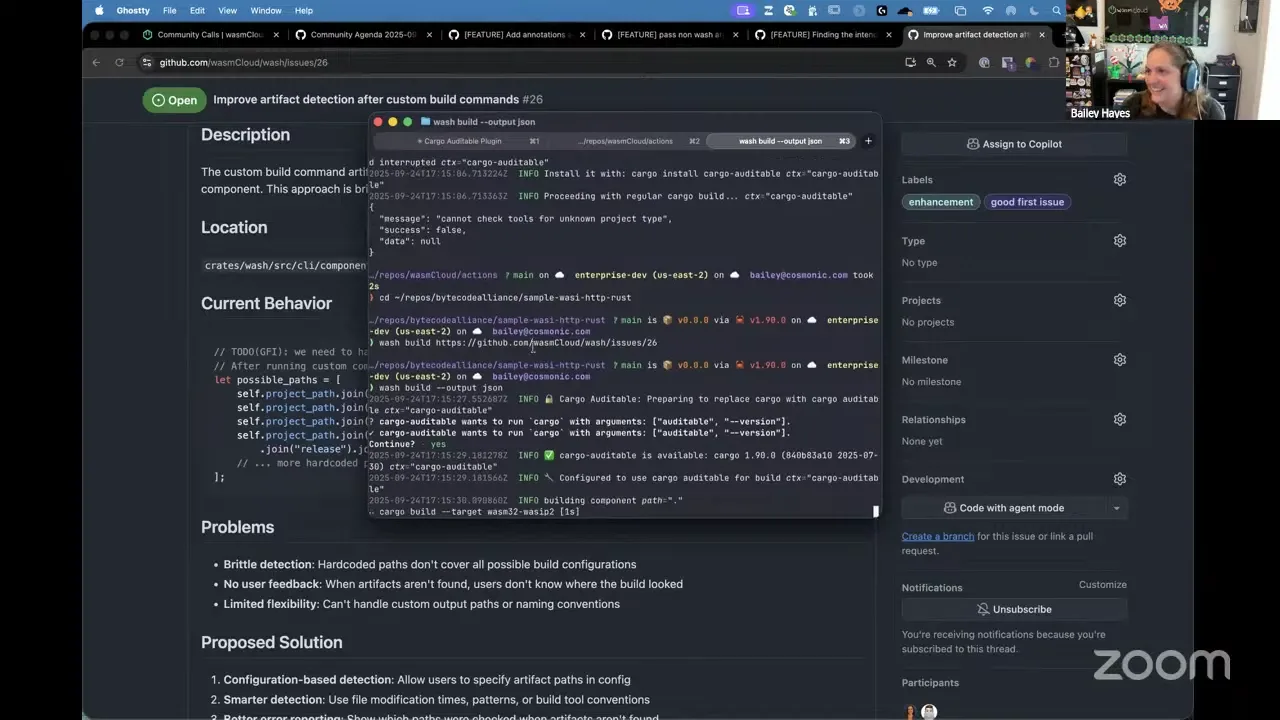Open the Help menu

pyautogui.click(x=304, y=10)
